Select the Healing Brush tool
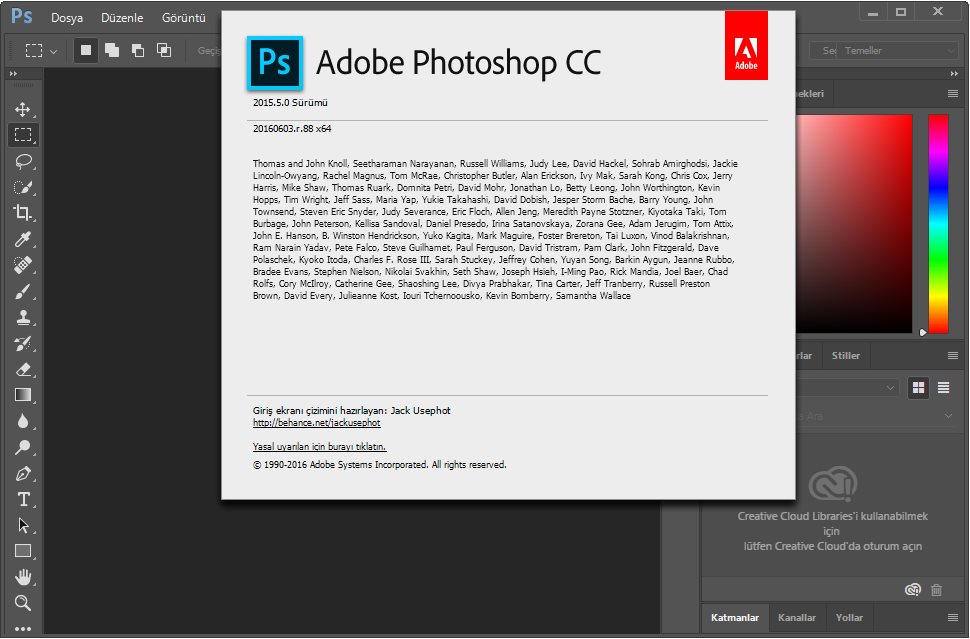 [23, 265]
